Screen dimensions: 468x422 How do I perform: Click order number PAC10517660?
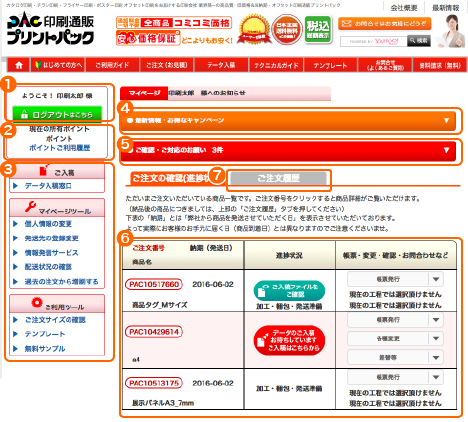coord(154,284)
